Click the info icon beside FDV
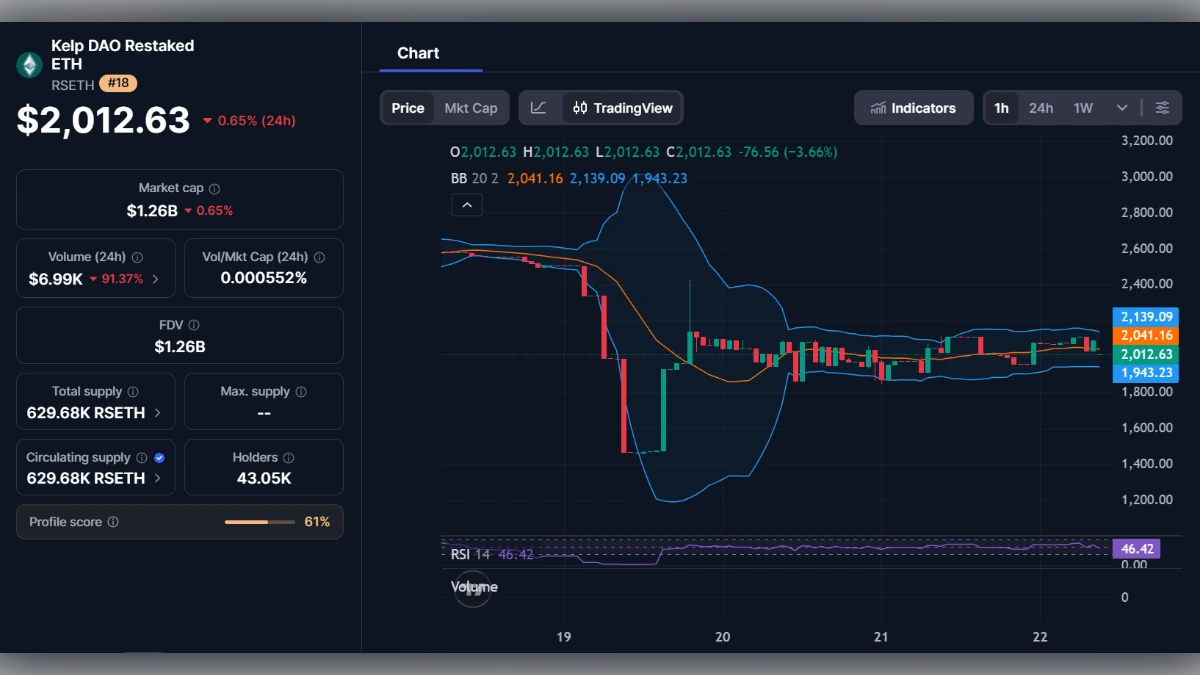1200x675 pixels. click(194, 324)
